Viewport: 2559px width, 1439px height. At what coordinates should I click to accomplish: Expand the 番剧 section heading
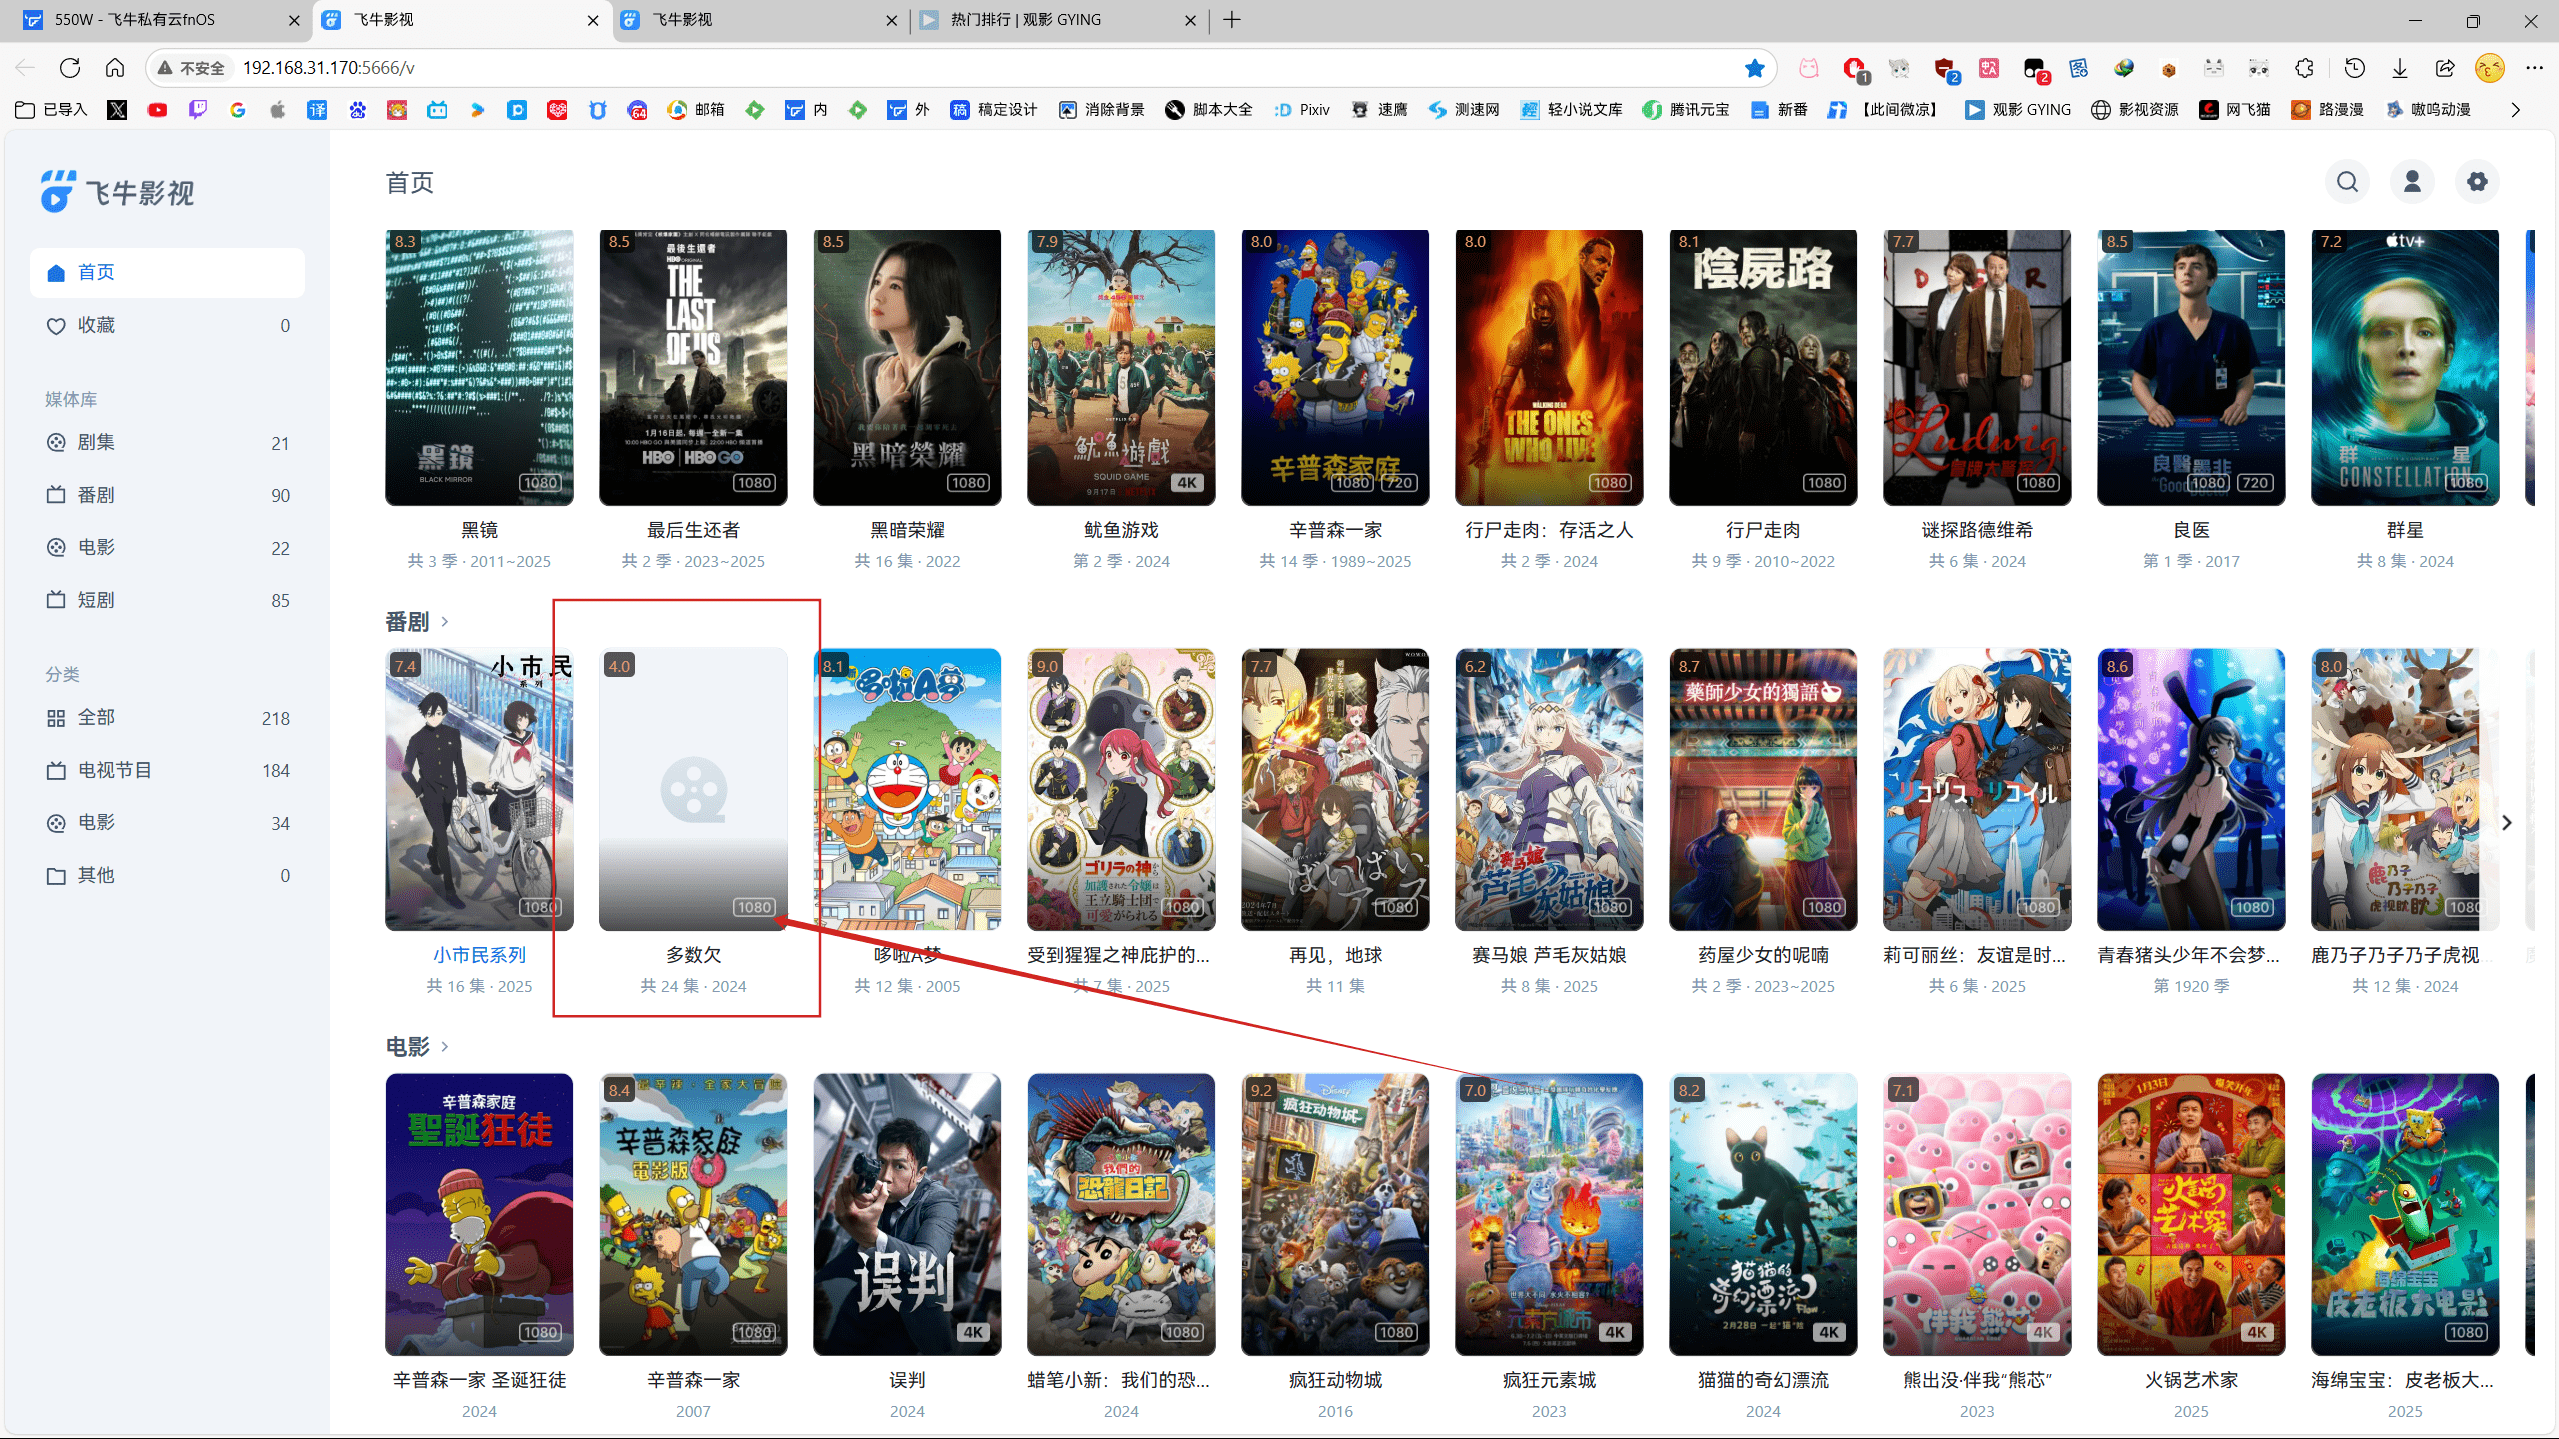pyautogui.click(x=417, y=622)
